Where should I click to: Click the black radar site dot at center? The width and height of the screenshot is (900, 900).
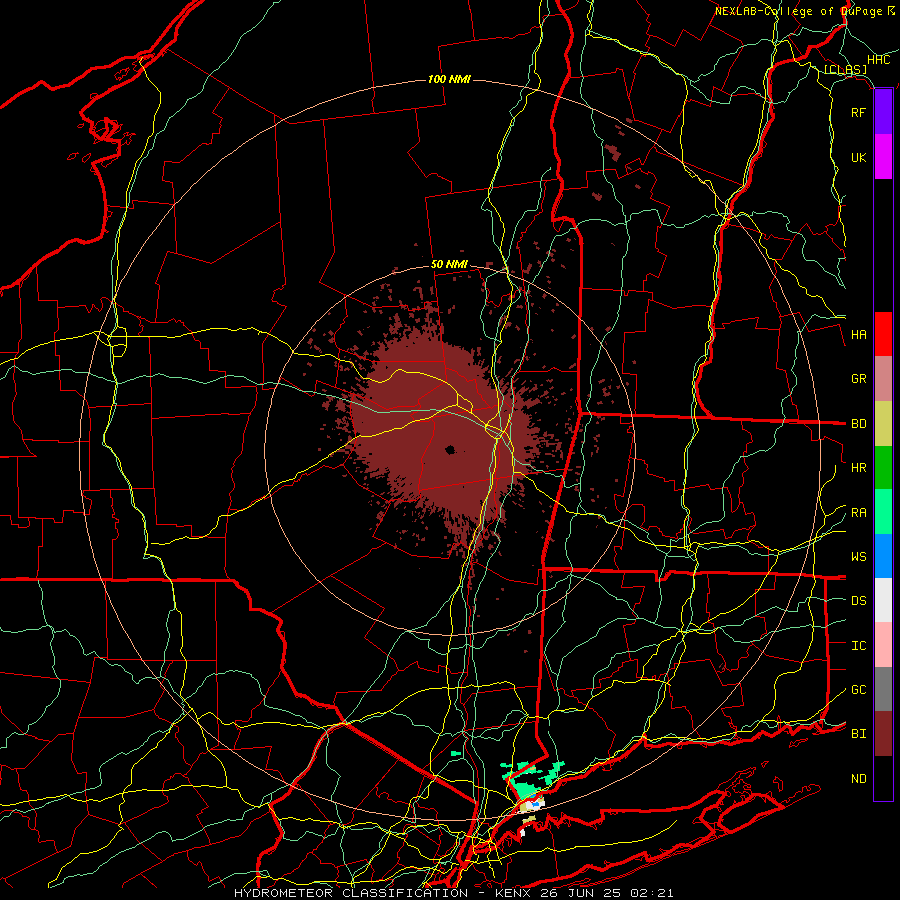click(x=449, y=450)
